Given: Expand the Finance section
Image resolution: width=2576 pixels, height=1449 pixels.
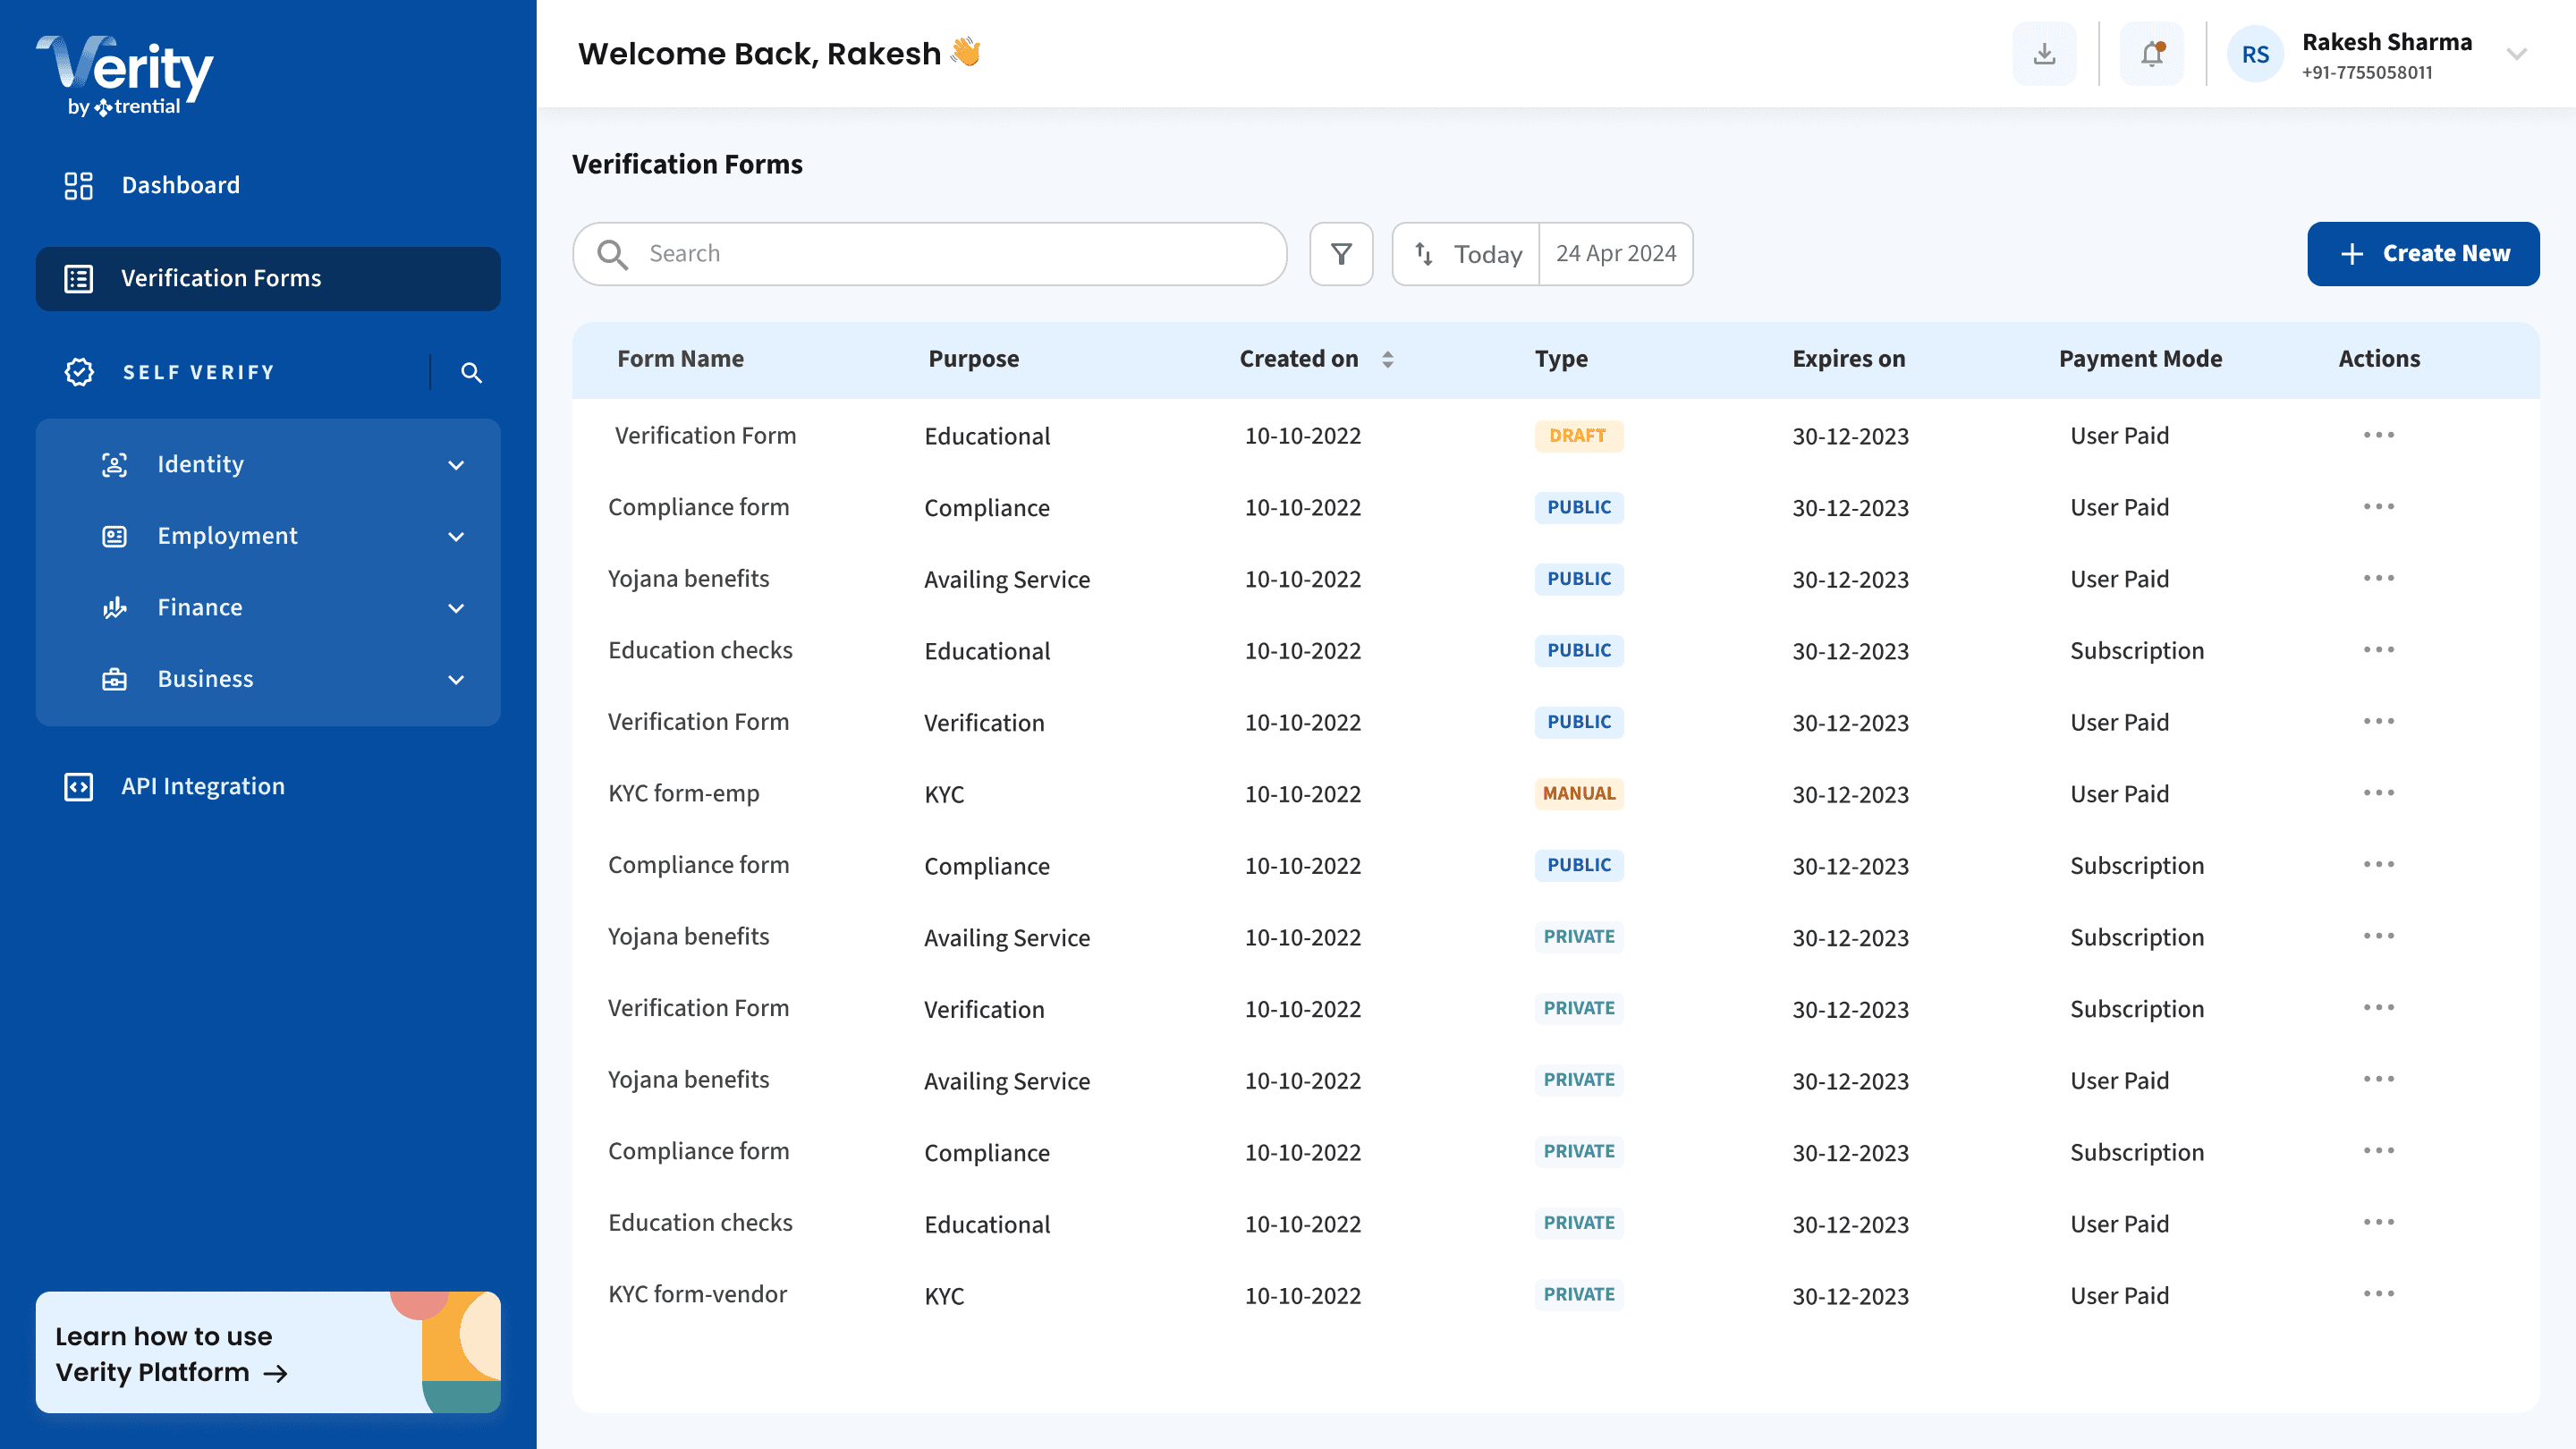Looking at the screenshot, I should (x=456, y=608).
